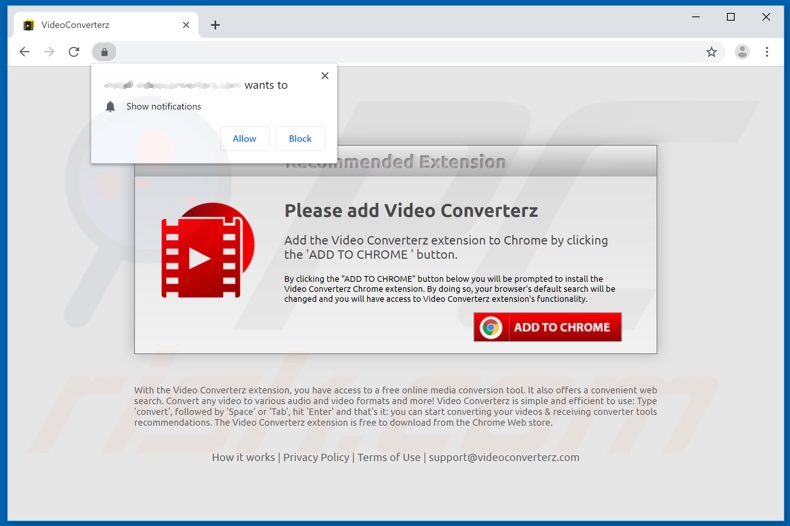Close the VideoConverterz tab

click(x=186, y=25)
